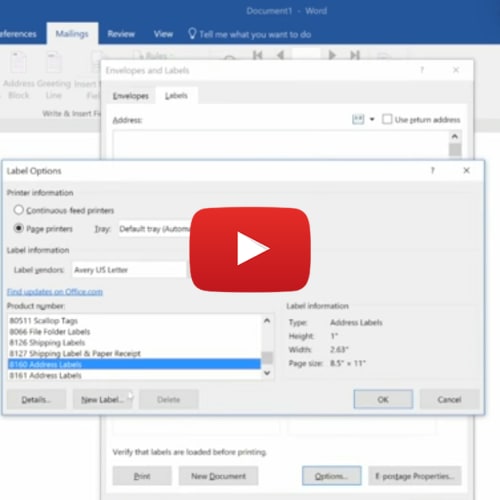The image size is (500, 500).
Task: Click the Tell me what you want to do box
Action: pos(249,34)
